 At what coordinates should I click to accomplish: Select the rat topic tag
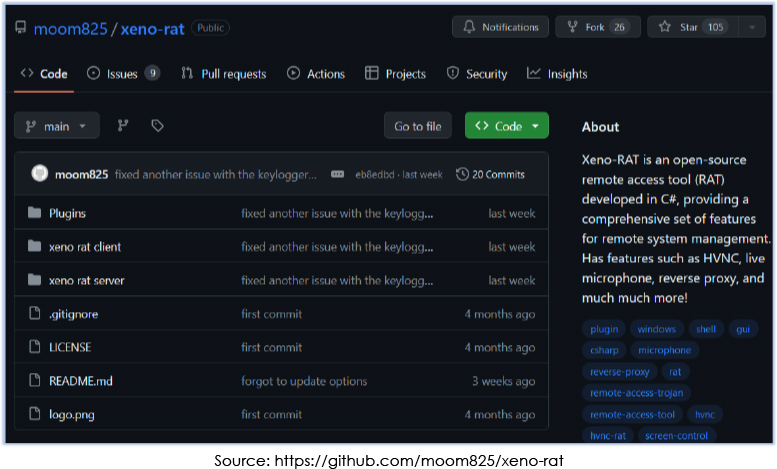click(675, 372)
